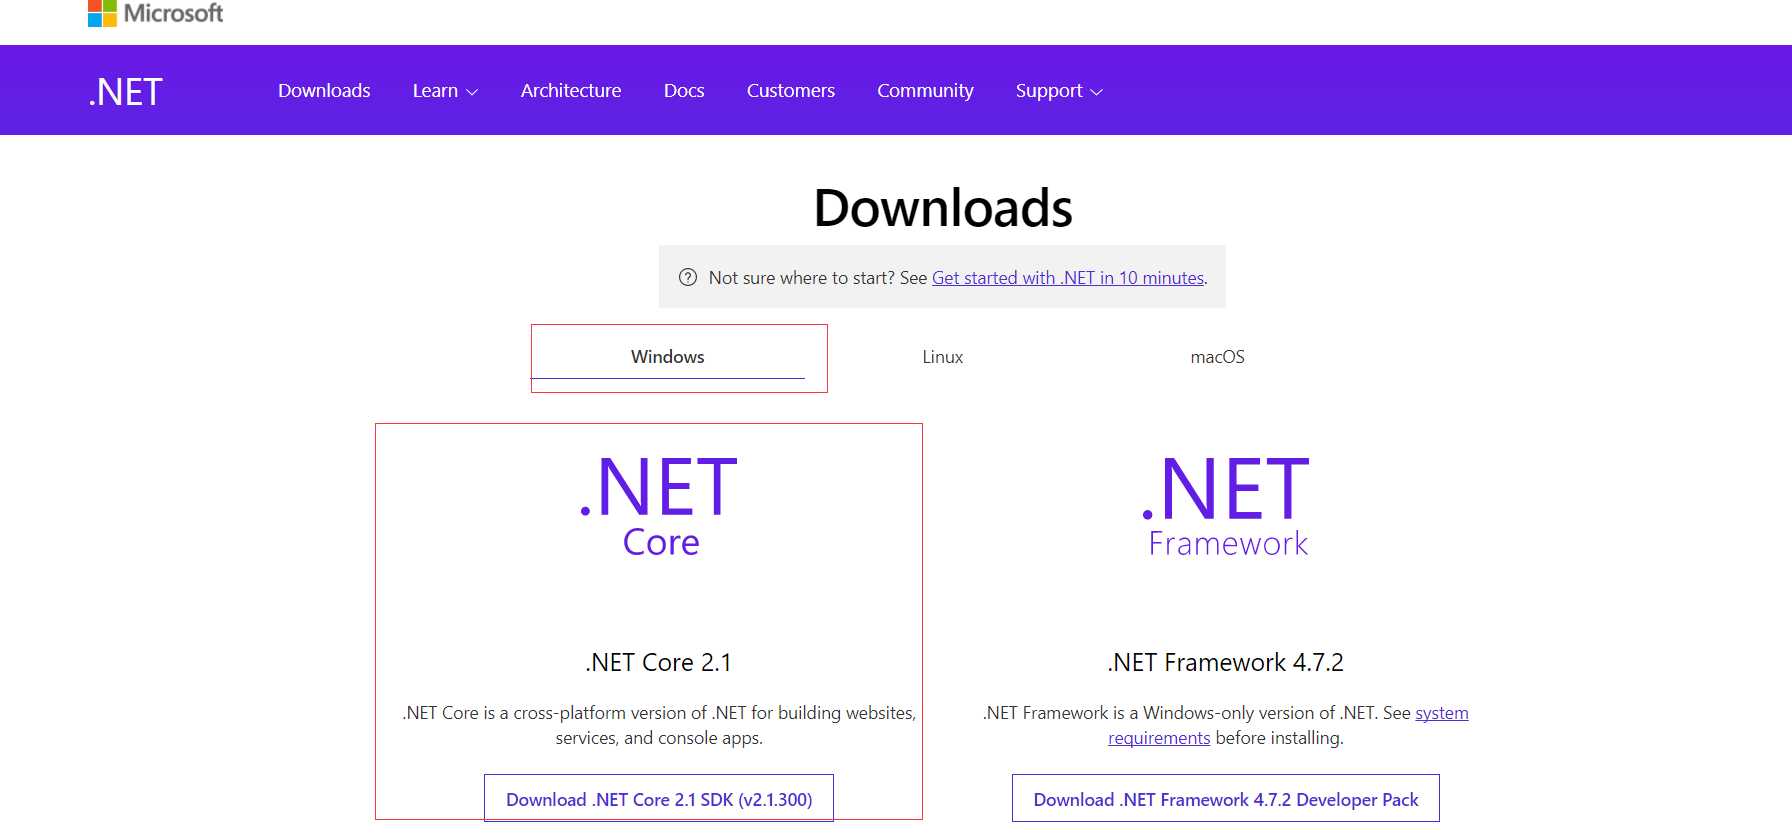
Task: Switch to the Linux tab
Action: point(942,357)
